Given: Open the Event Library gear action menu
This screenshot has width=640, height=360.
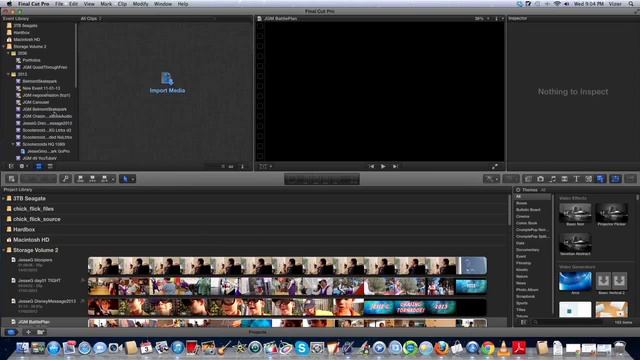Looking at the screenshot, I should pos(23,166).
